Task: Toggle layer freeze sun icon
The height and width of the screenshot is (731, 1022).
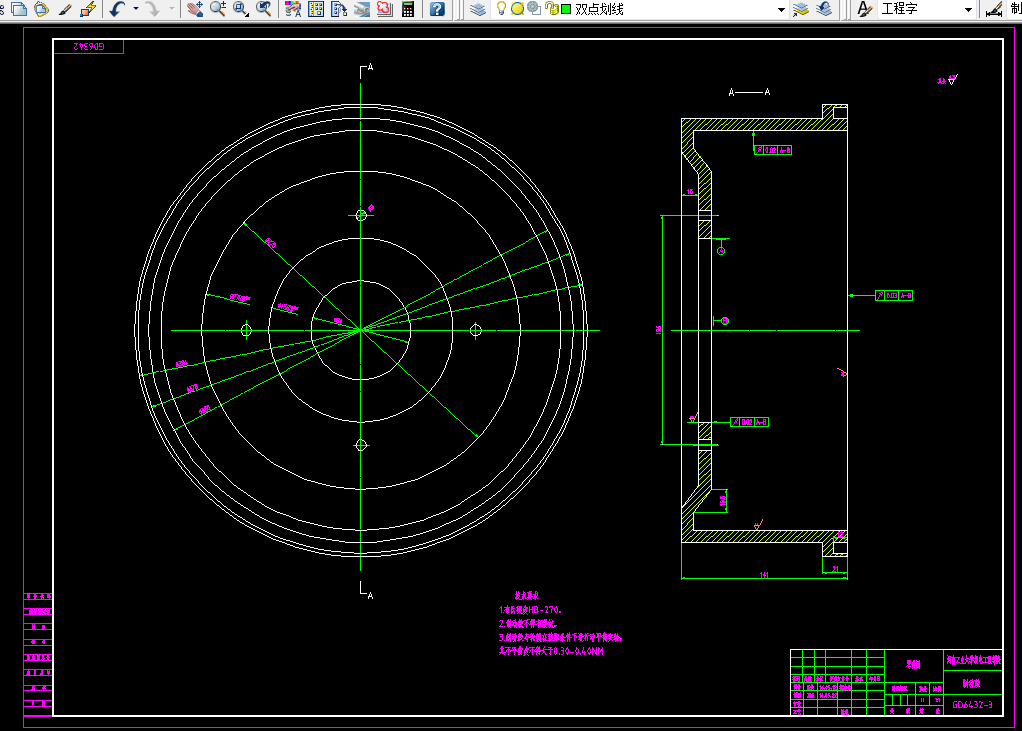Action: [x=518, y=9]
